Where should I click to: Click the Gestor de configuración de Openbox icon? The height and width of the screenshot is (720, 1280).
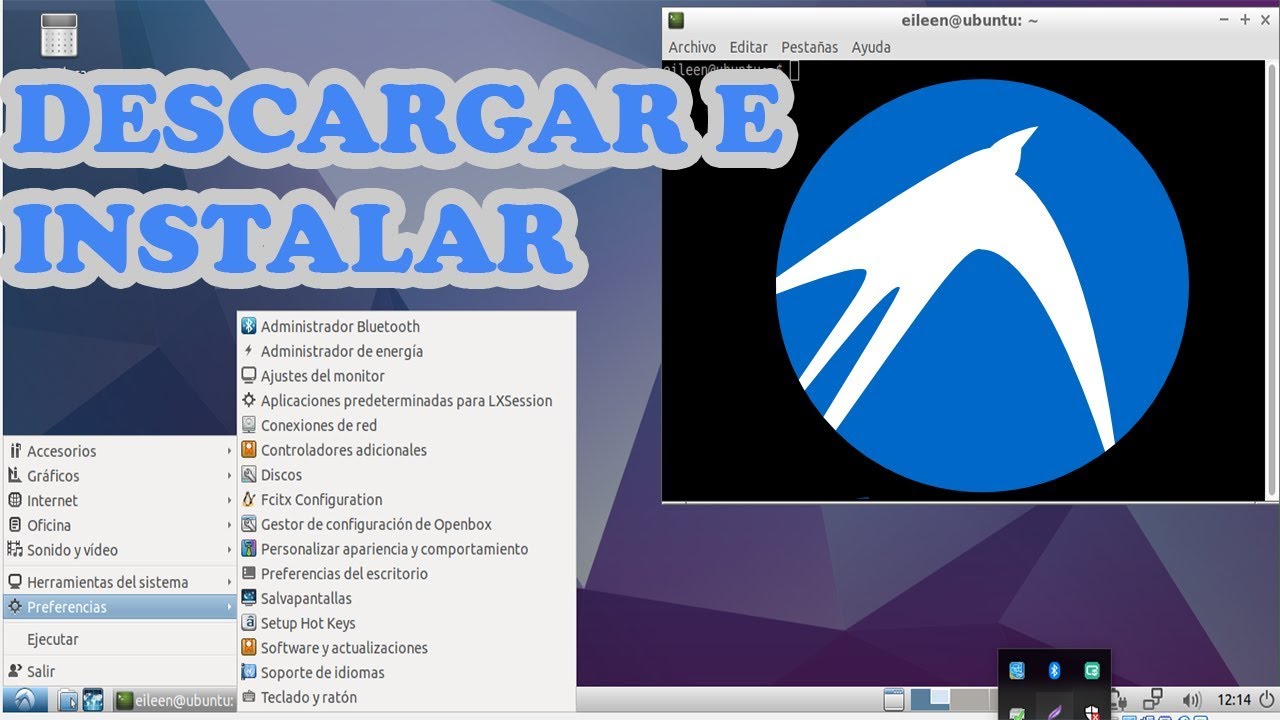click(250, 524)
